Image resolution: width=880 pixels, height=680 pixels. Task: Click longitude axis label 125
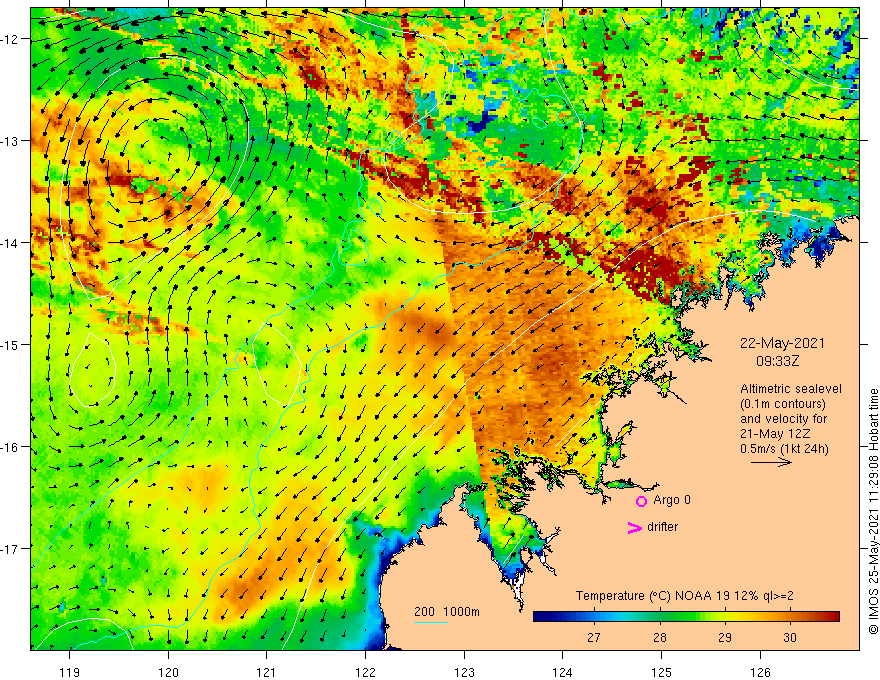661,672
